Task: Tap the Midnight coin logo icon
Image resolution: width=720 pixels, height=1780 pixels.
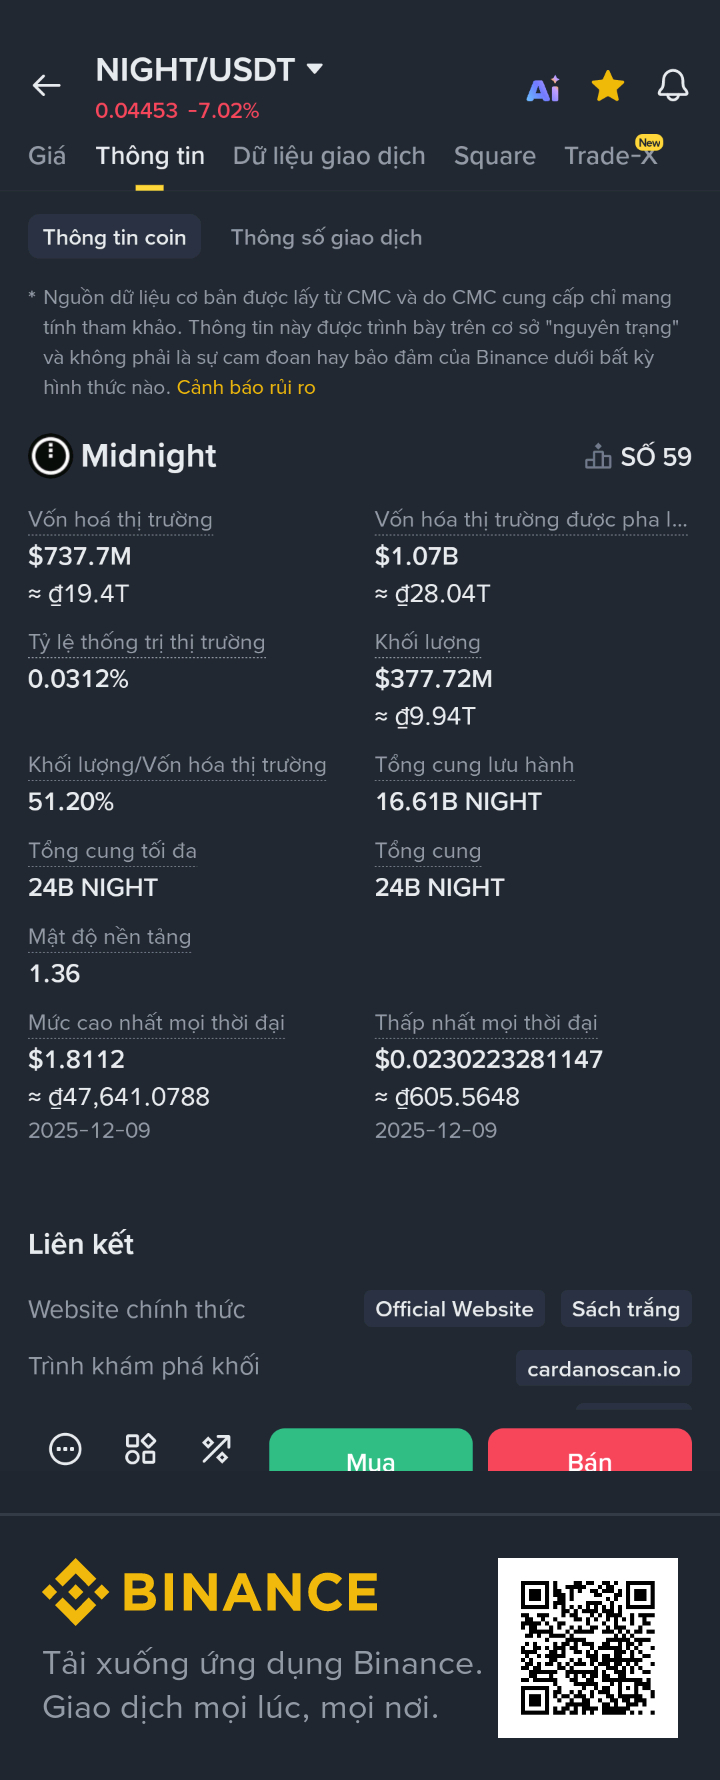Action: click(50, 456)
